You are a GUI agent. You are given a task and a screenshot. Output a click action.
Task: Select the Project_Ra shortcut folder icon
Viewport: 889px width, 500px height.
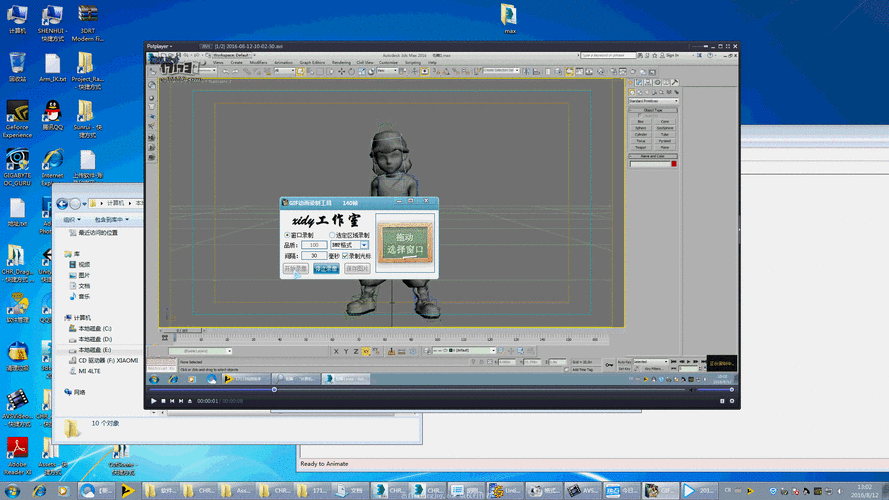(x=87, y=71)
